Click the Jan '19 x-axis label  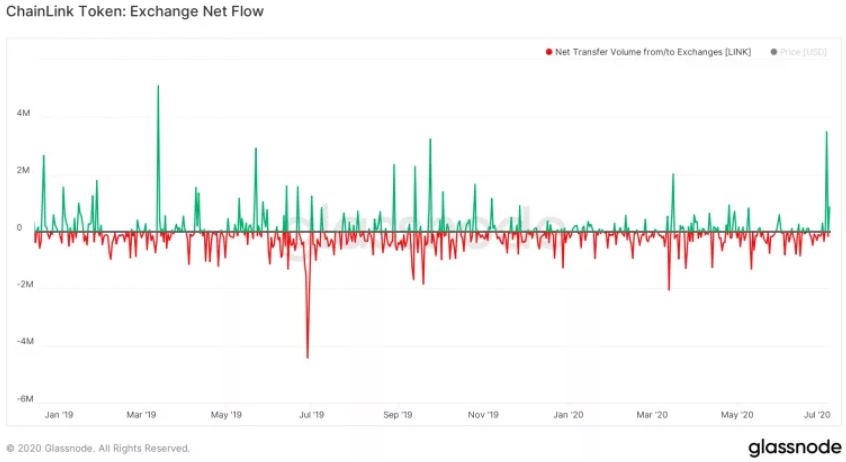[x=59, y=415]
